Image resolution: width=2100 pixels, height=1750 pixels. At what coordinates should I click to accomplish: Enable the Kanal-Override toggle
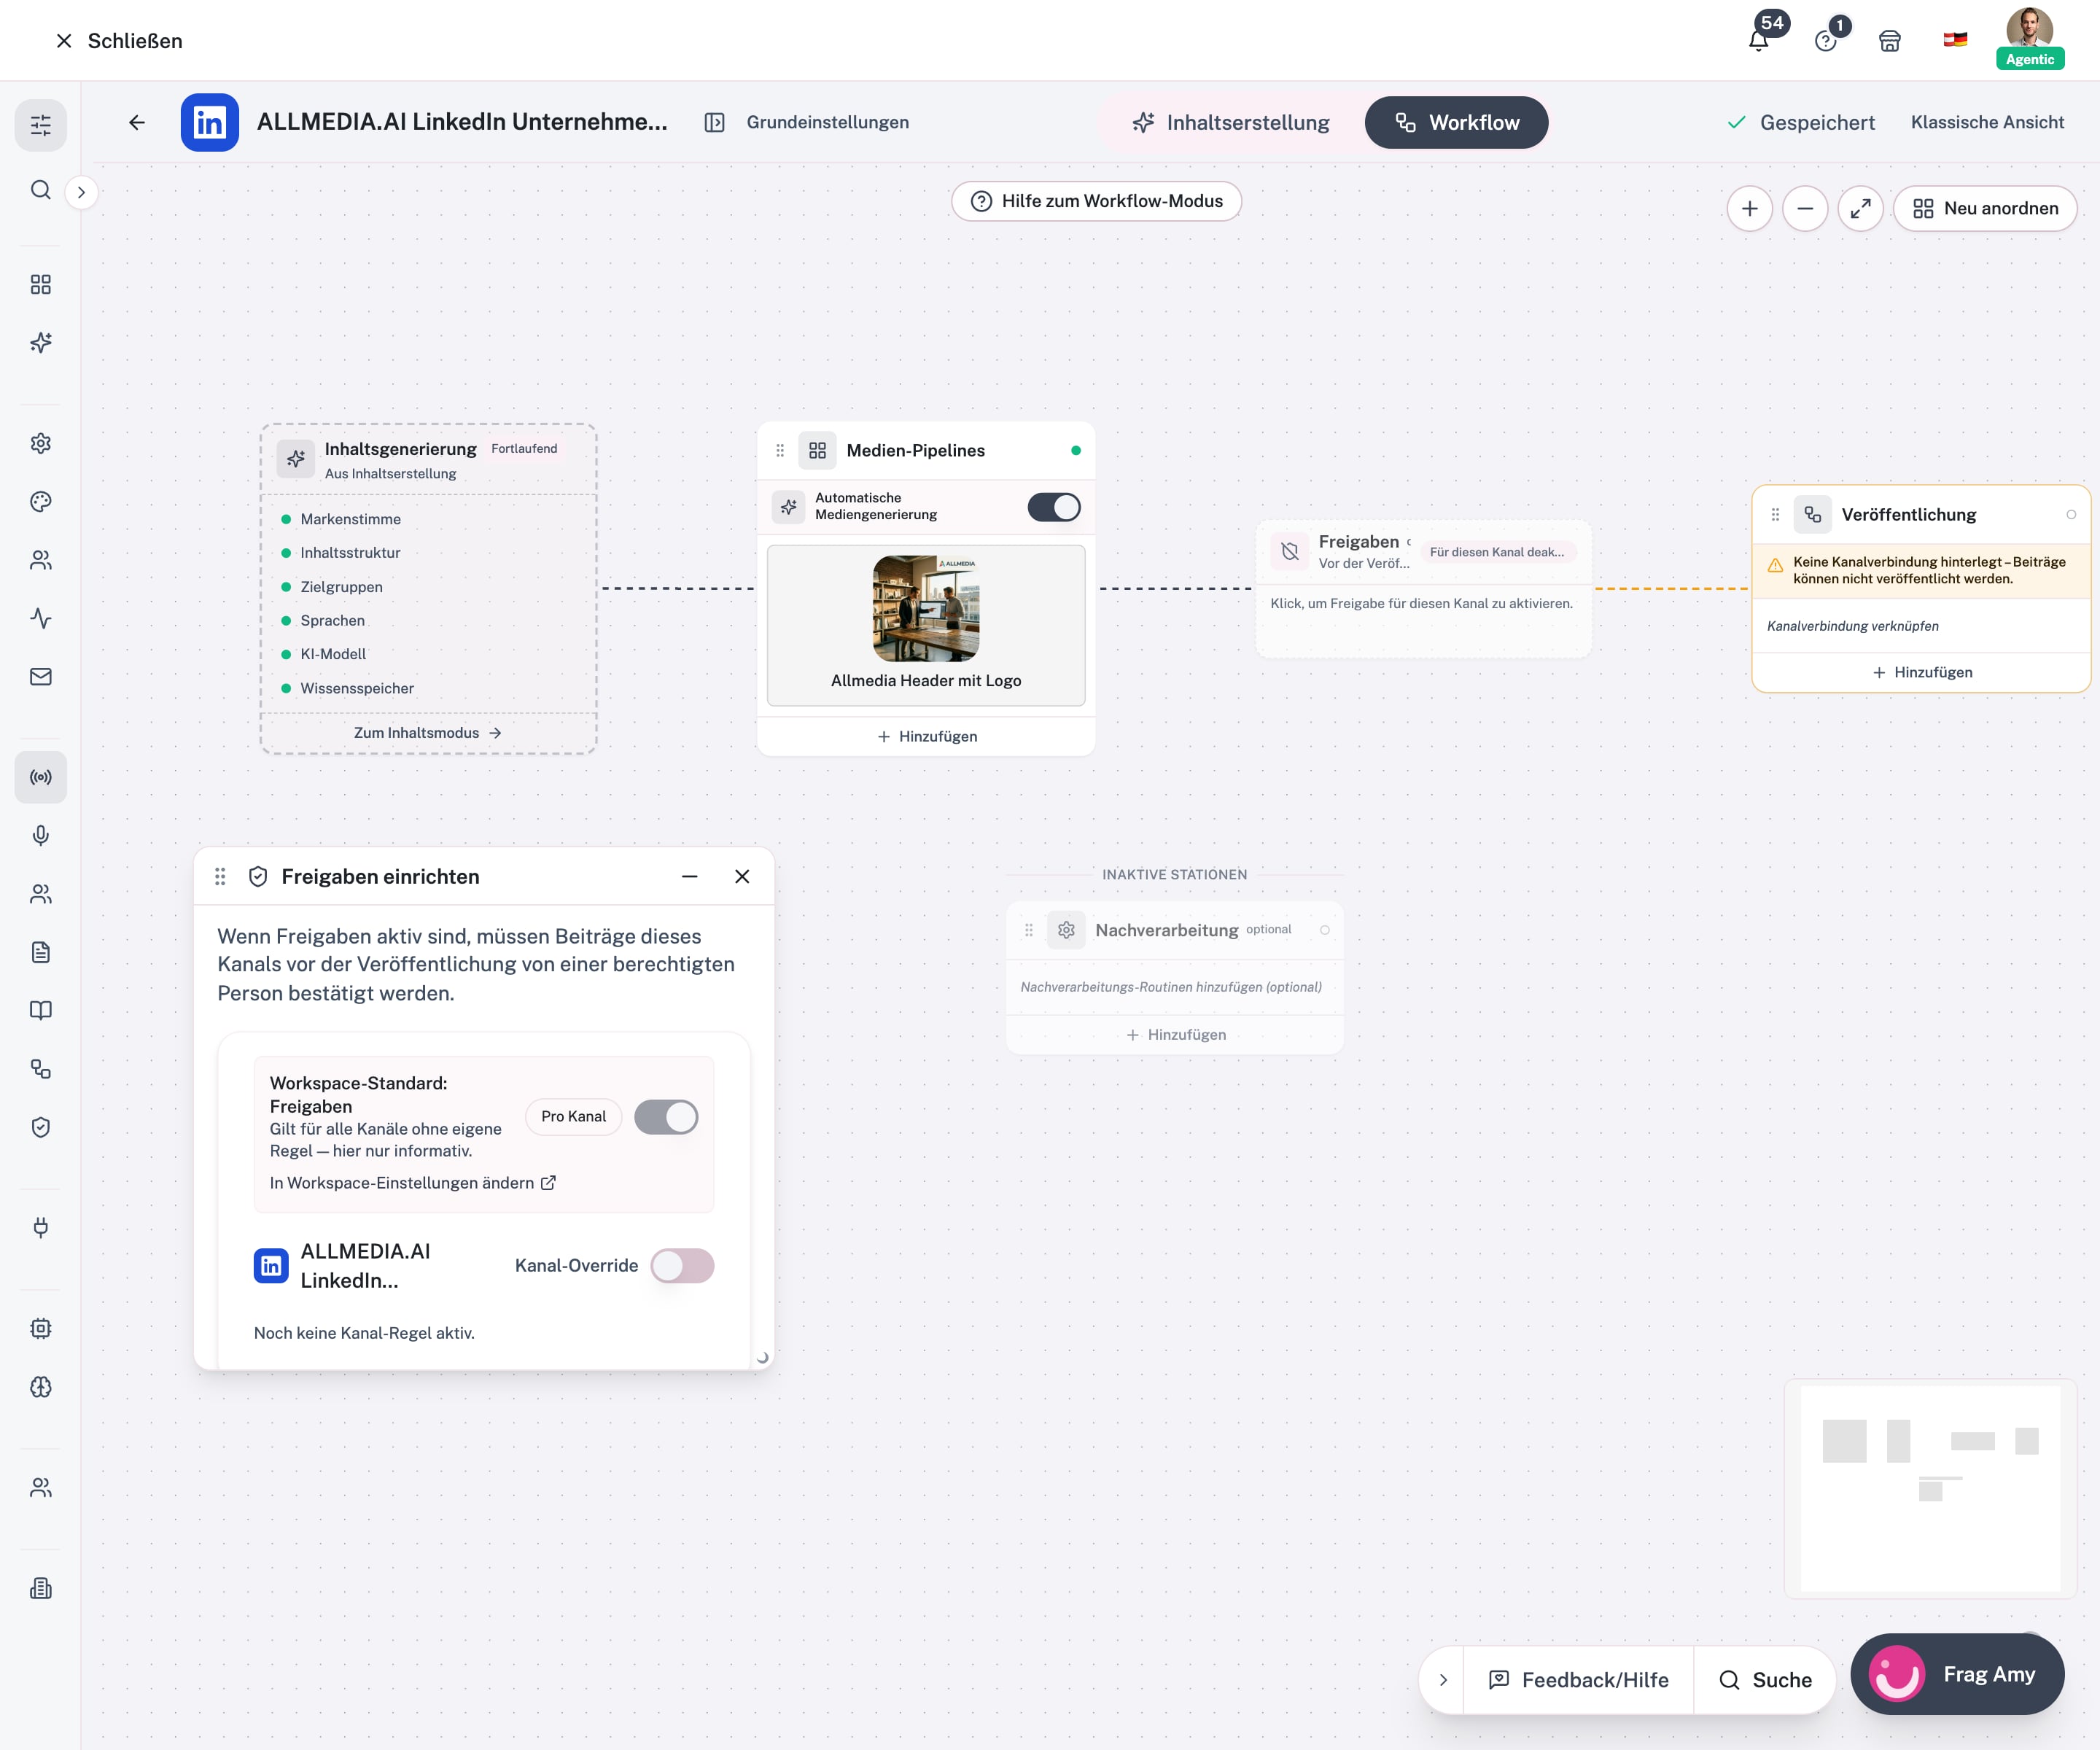(x=682, y=1266)
